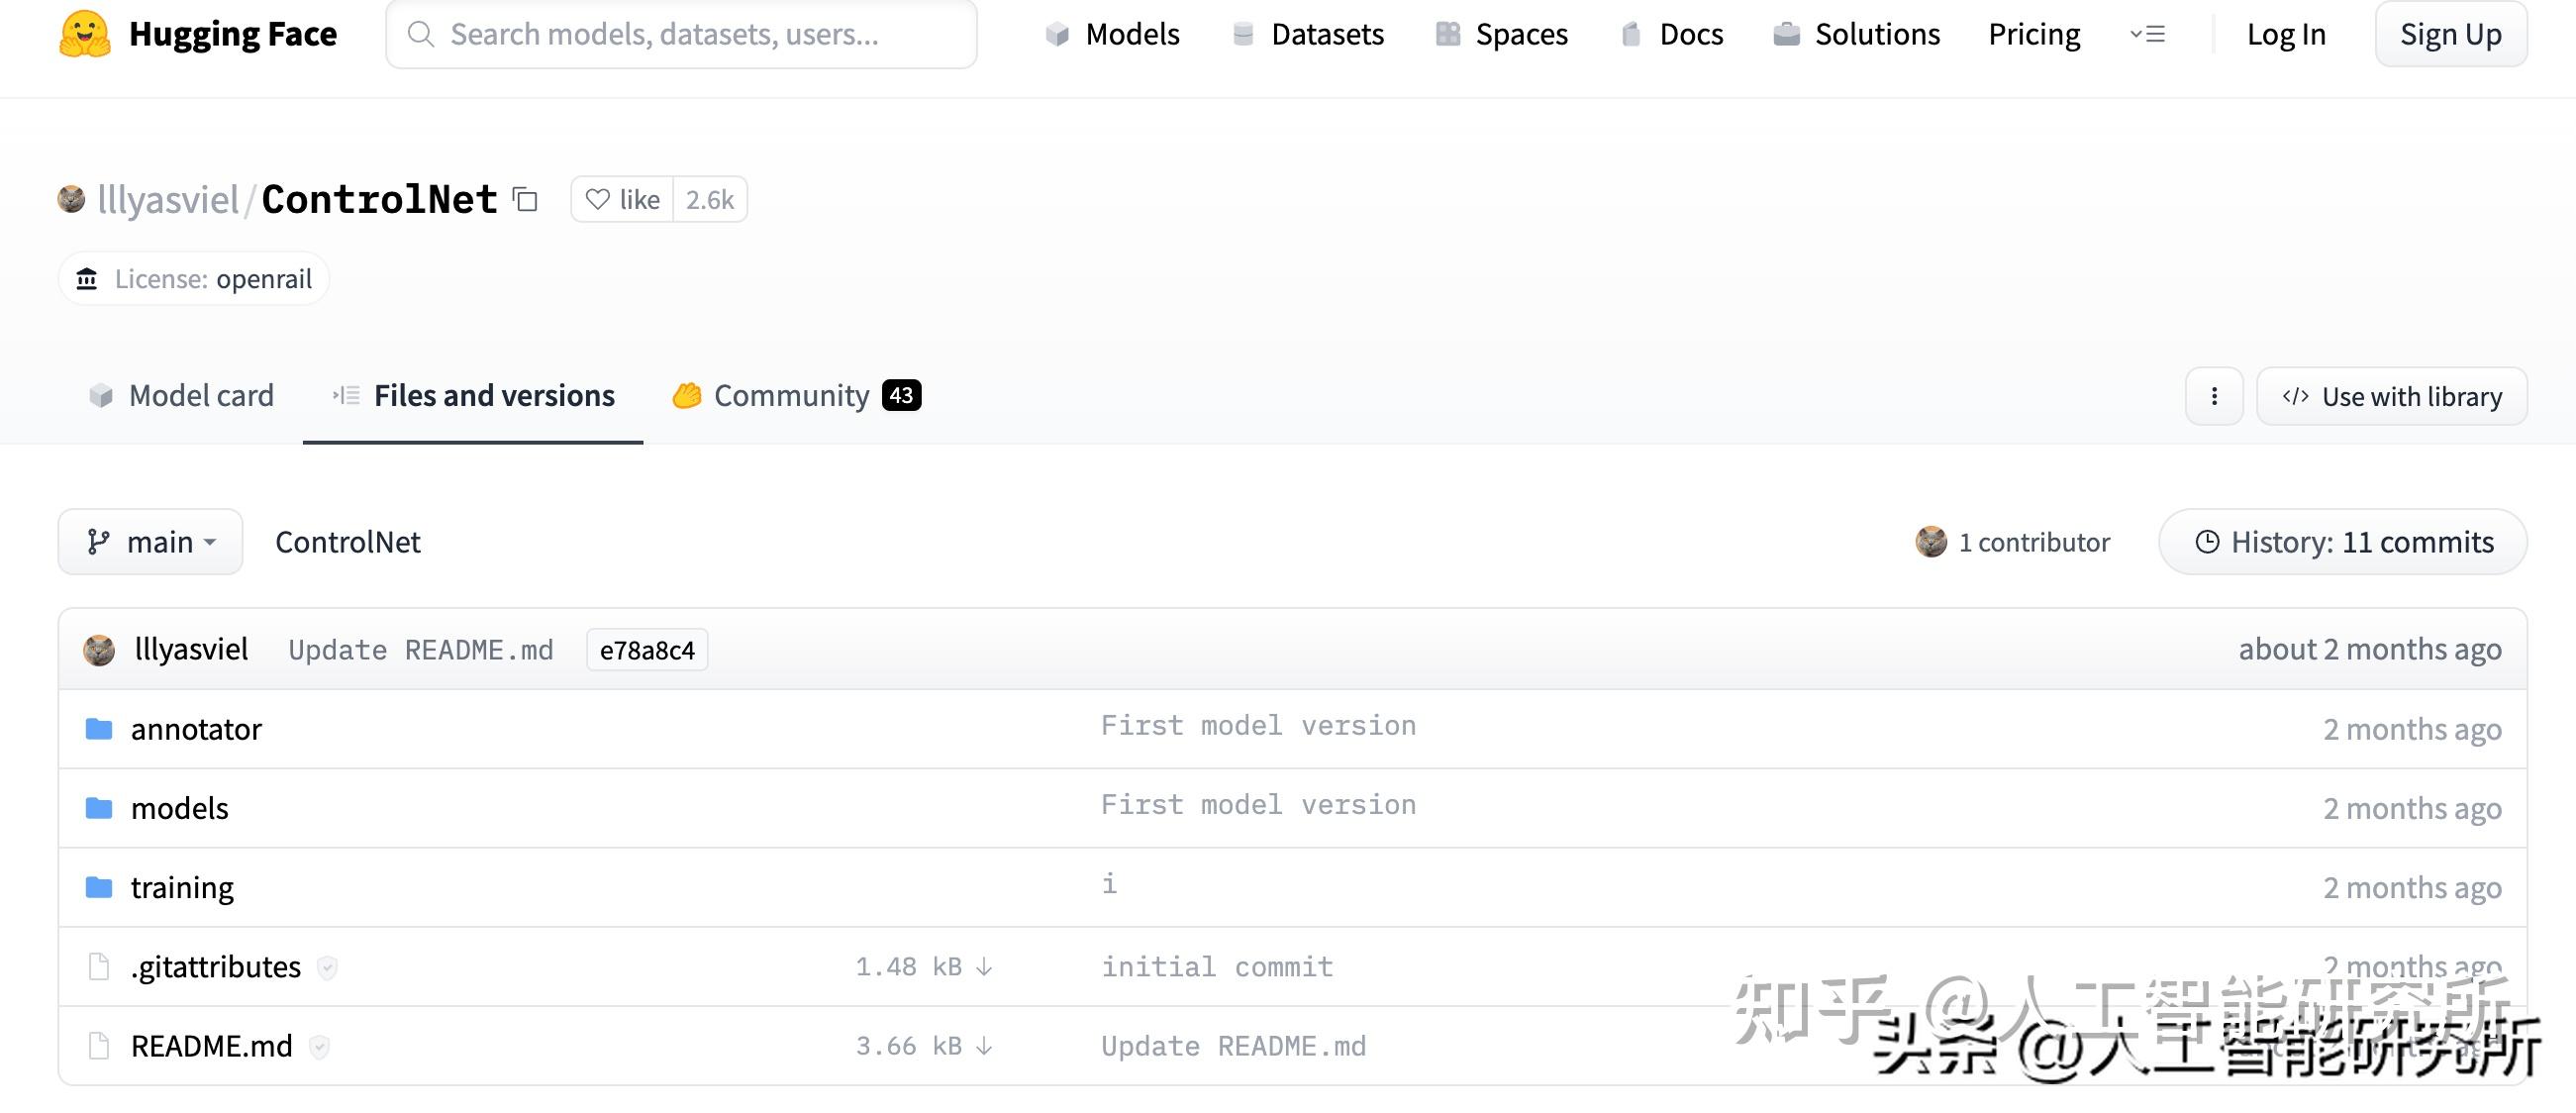Open the three-dot overflow menu
This screenshot has width=2576, height=1113.
point(2213,396)
